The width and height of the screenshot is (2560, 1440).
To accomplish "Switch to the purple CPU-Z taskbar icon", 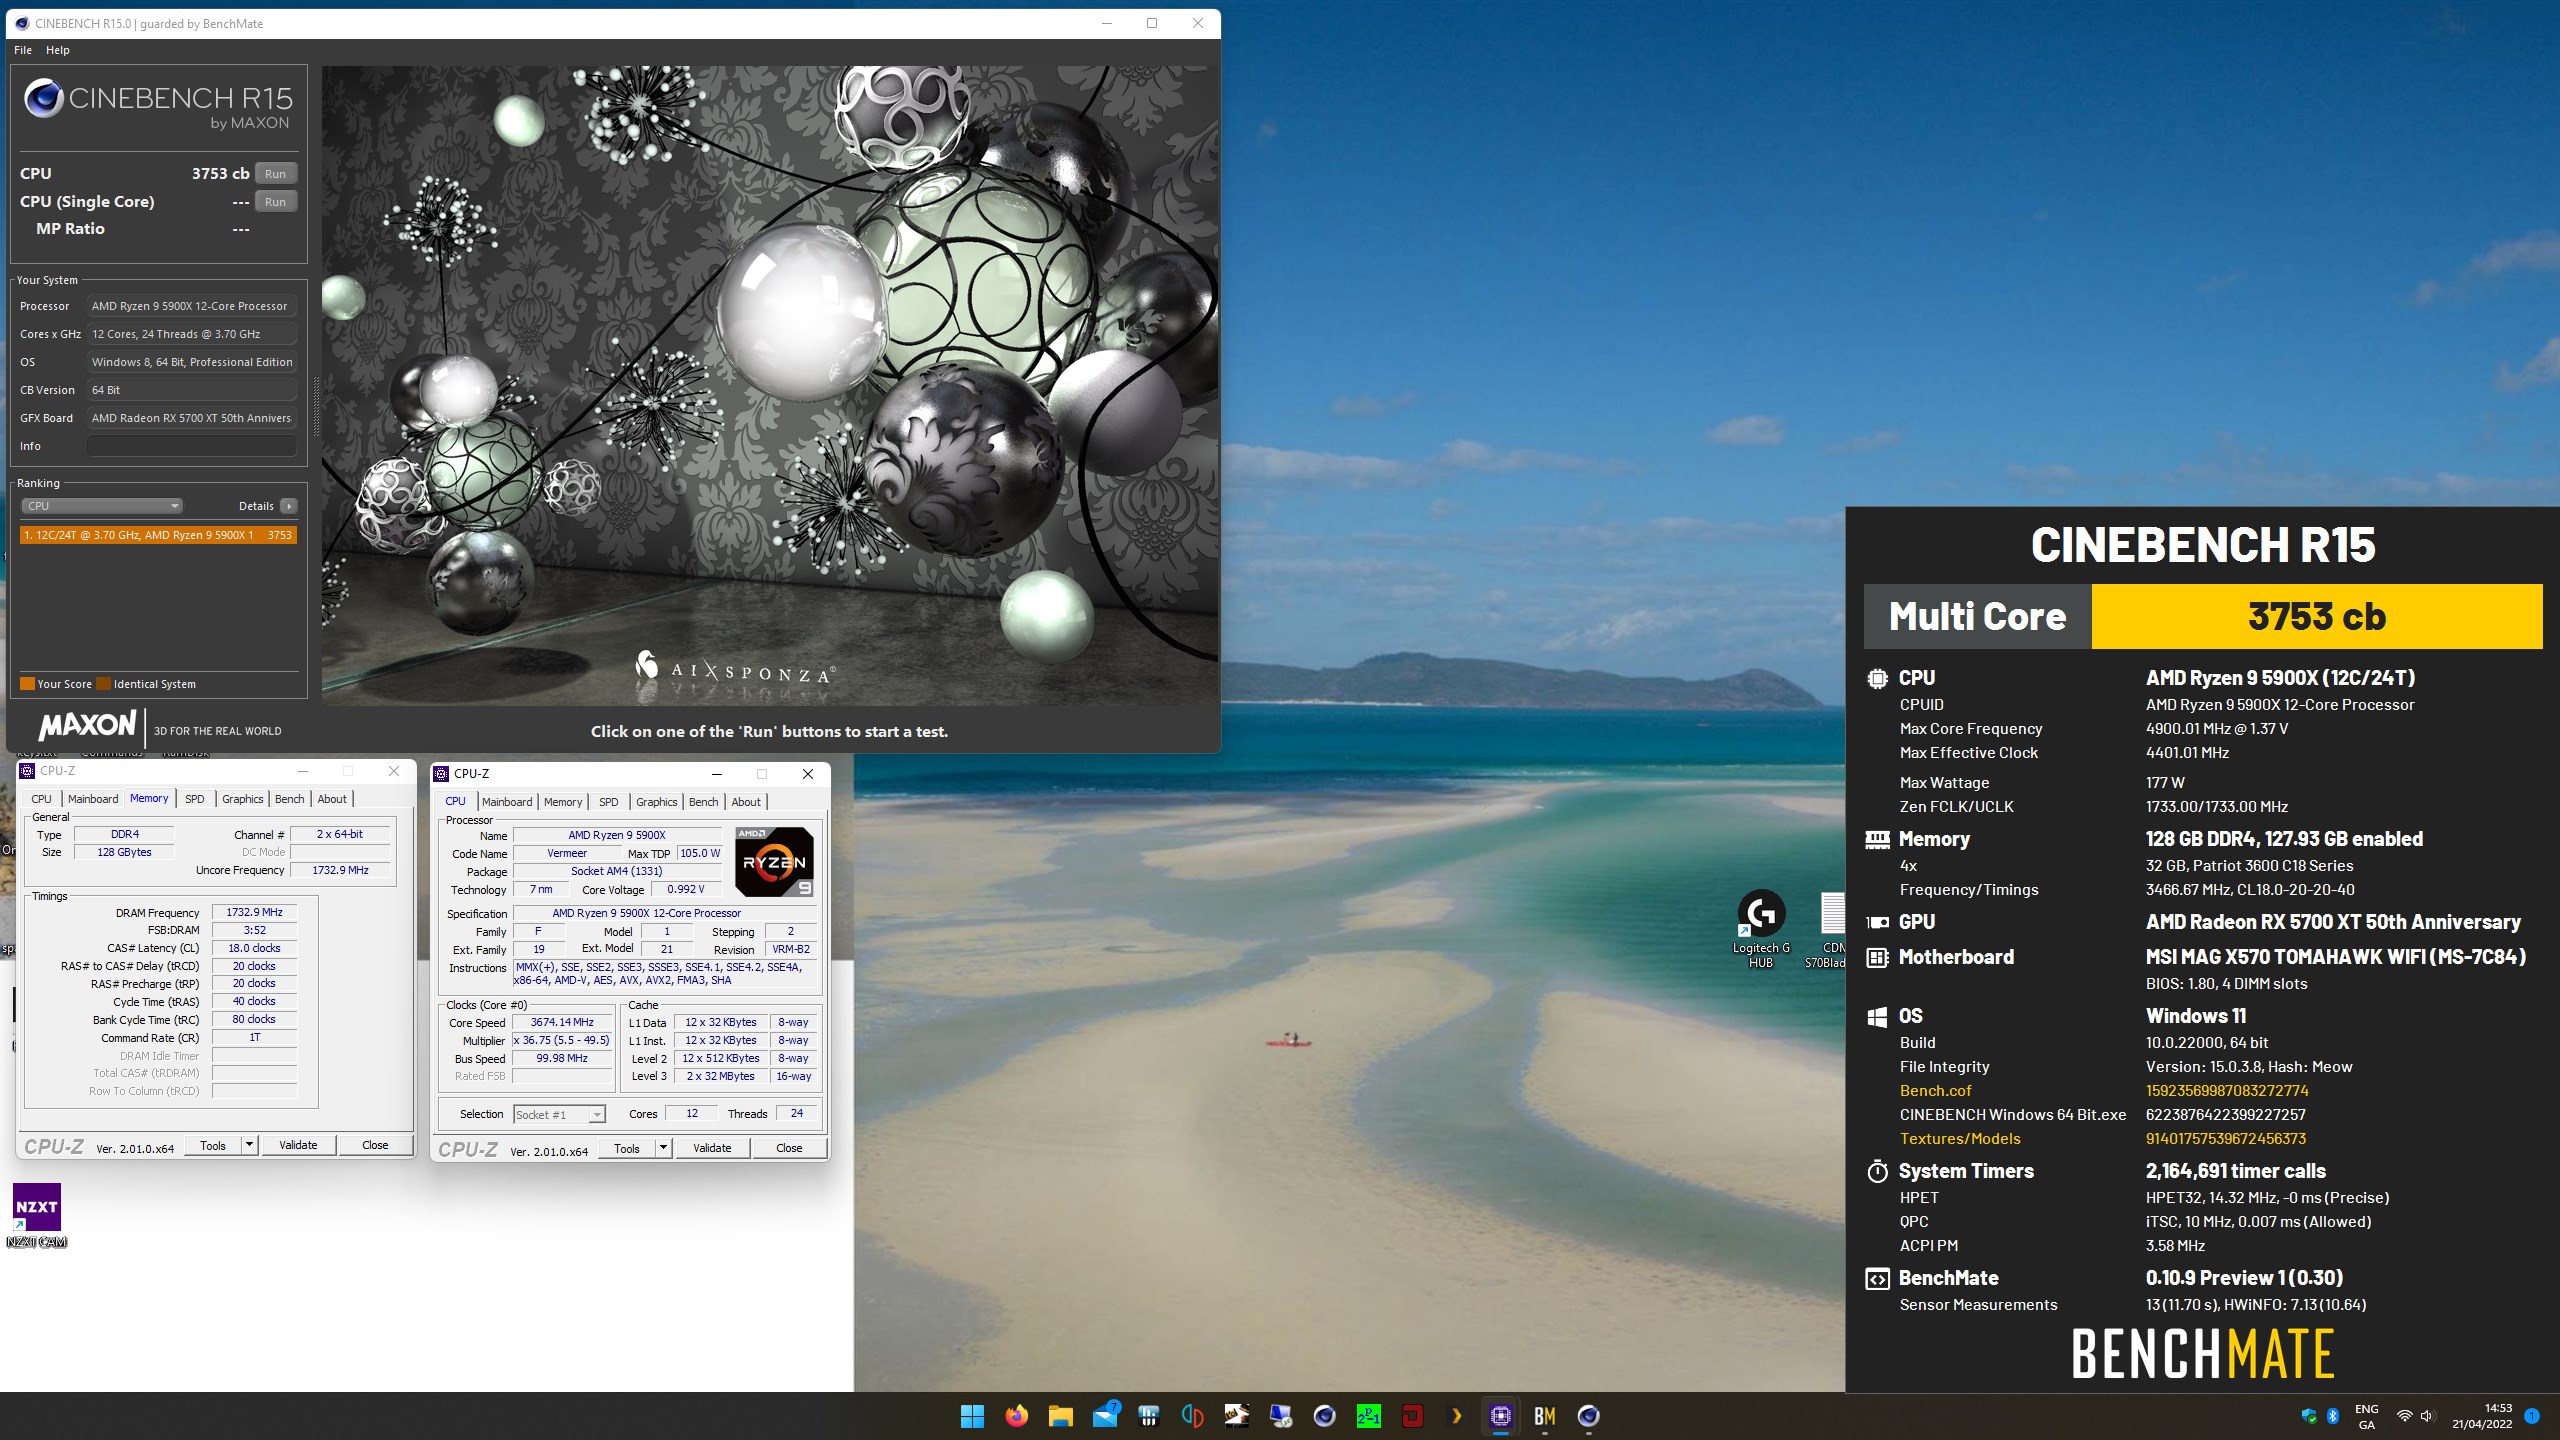I will pos(1501,1416).
